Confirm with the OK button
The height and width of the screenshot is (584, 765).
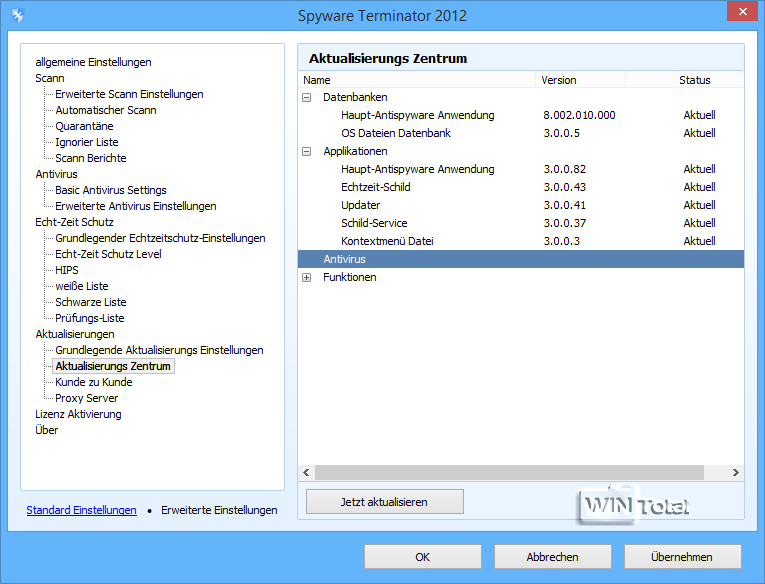[x=423, y=557]
